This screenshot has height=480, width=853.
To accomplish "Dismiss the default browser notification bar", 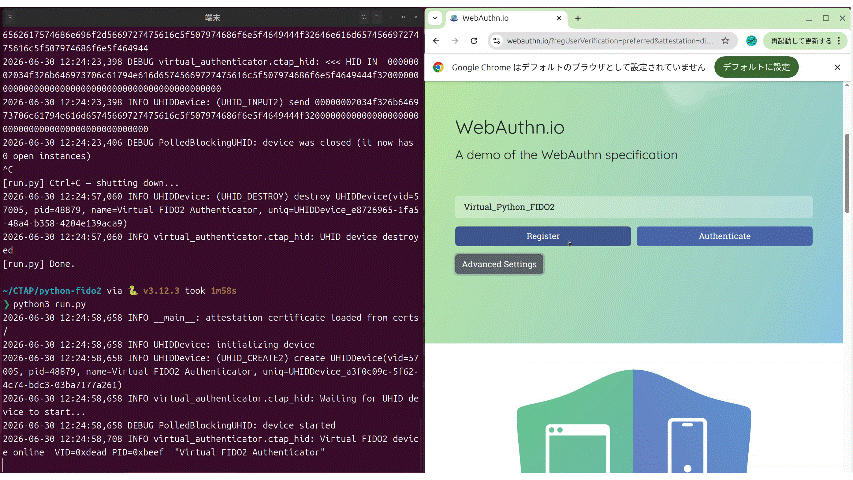I will point(837,67).
